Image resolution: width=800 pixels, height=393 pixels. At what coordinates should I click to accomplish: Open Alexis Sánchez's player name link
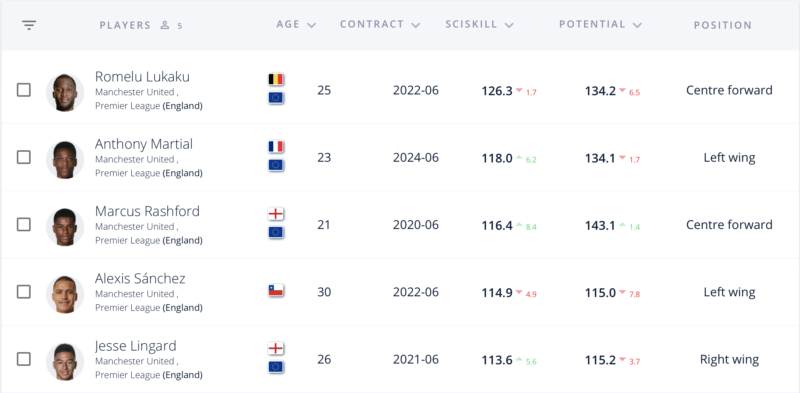point(140,279)
